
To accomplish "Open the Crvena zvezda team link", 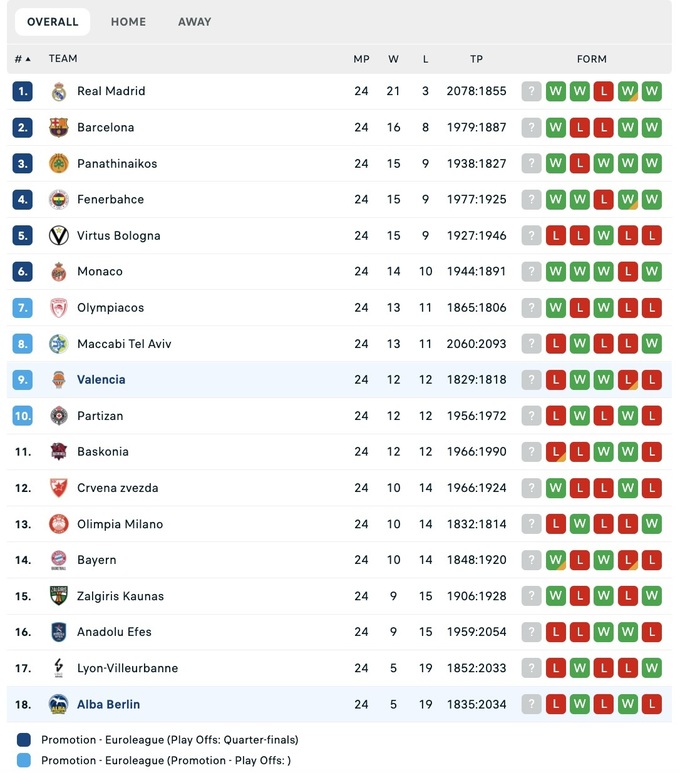I will point(117,488).
